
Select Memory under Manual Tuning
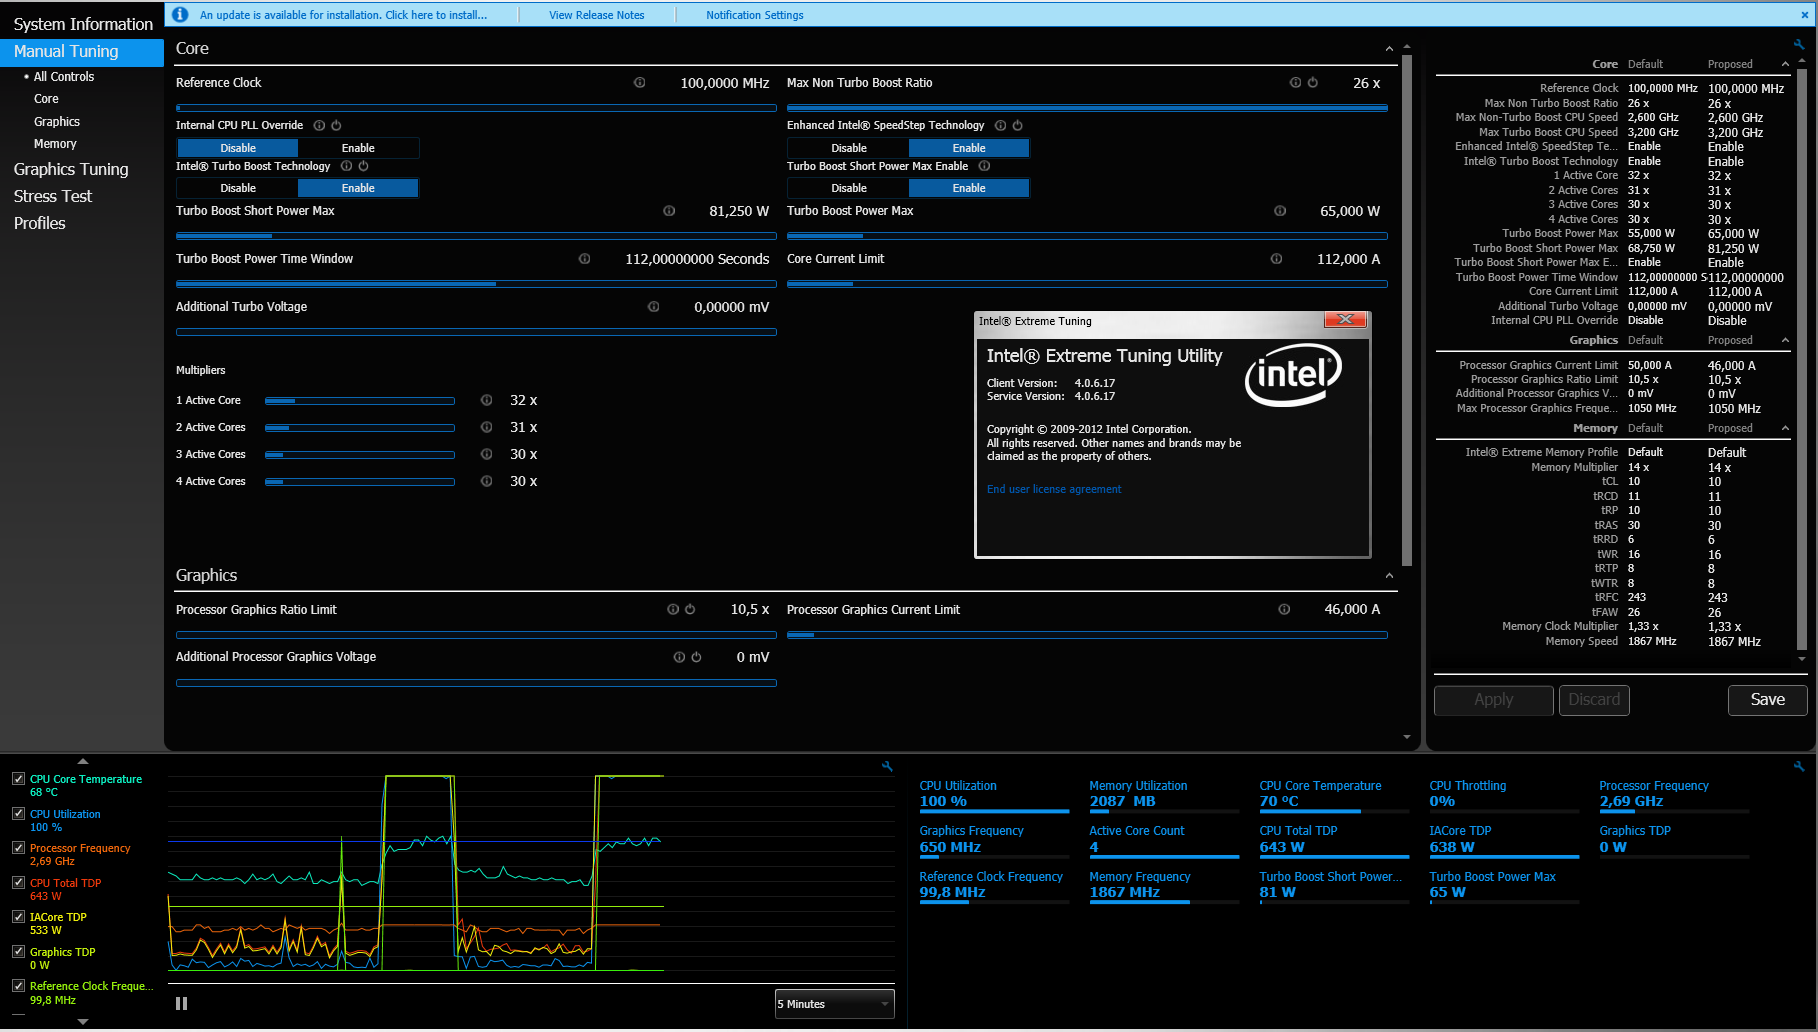click(55, 144)
